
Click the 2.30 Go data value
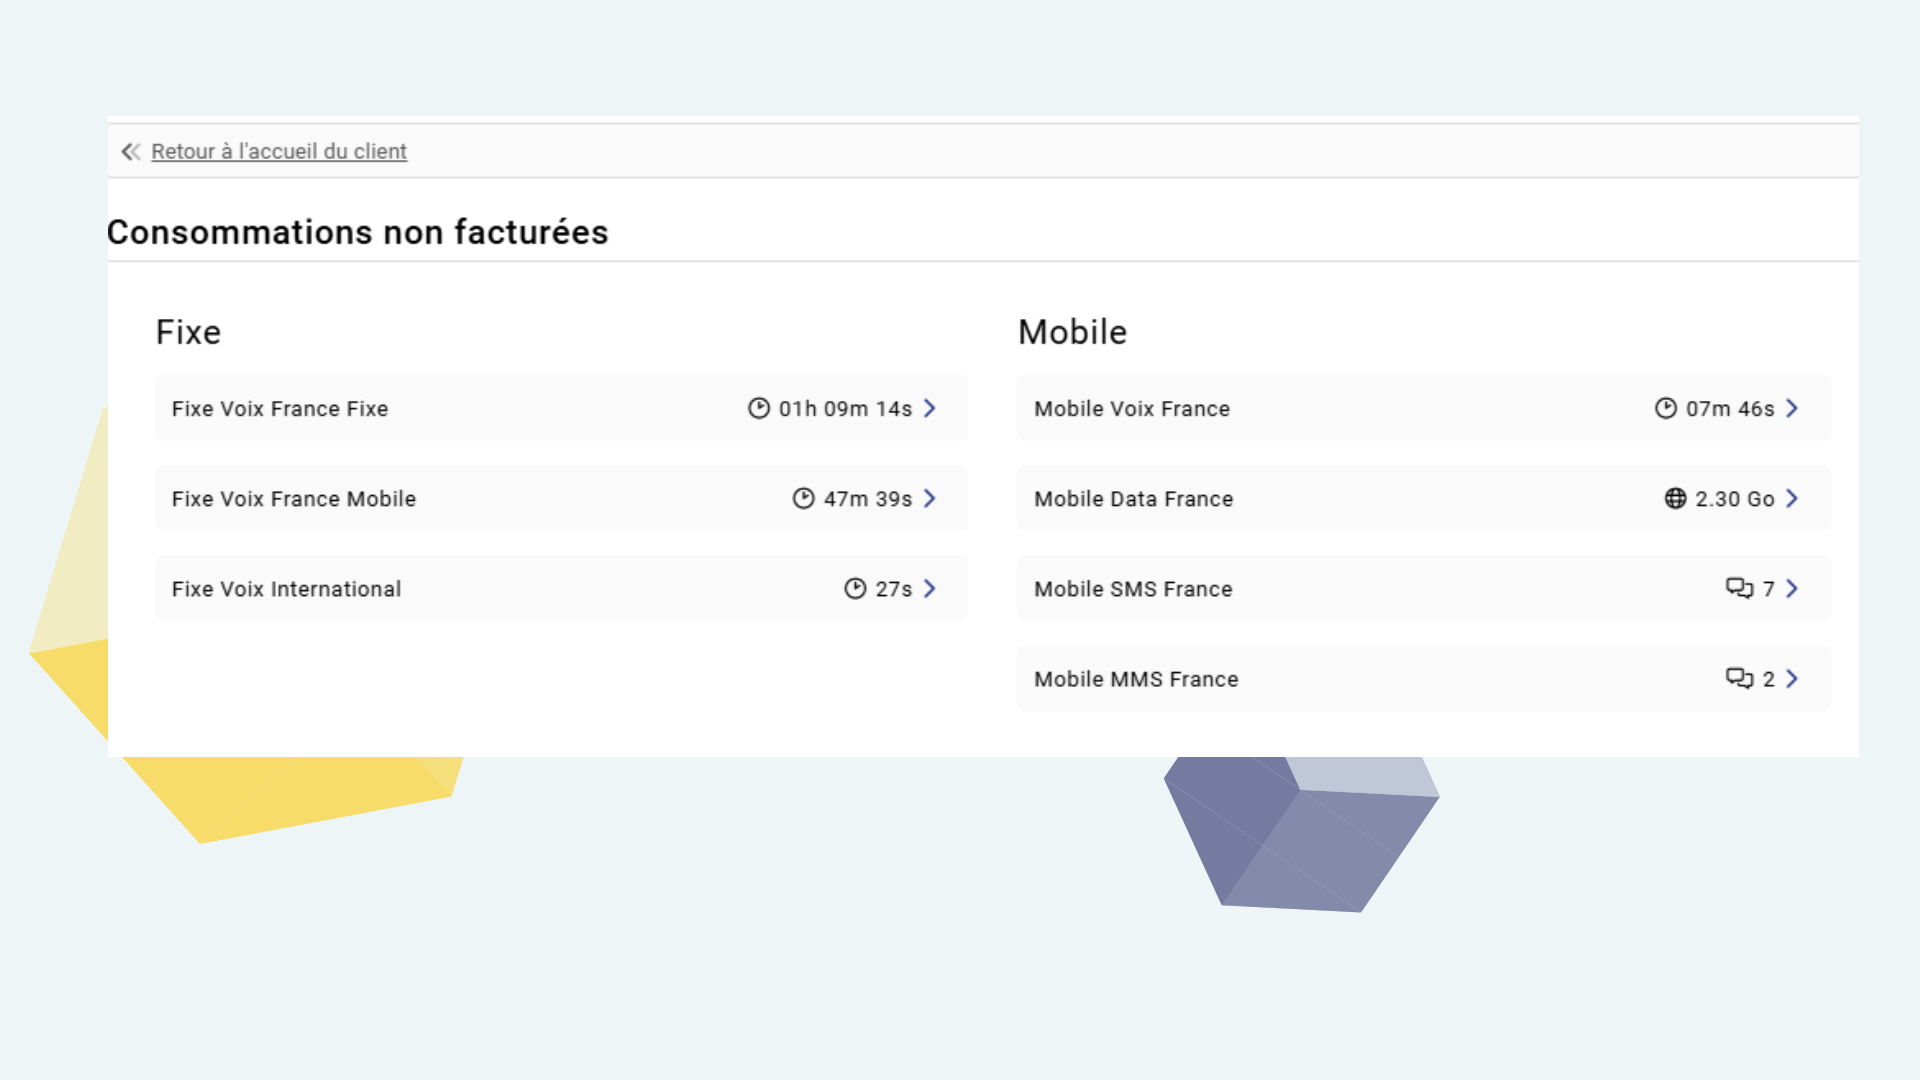(x=1735, y=499)
